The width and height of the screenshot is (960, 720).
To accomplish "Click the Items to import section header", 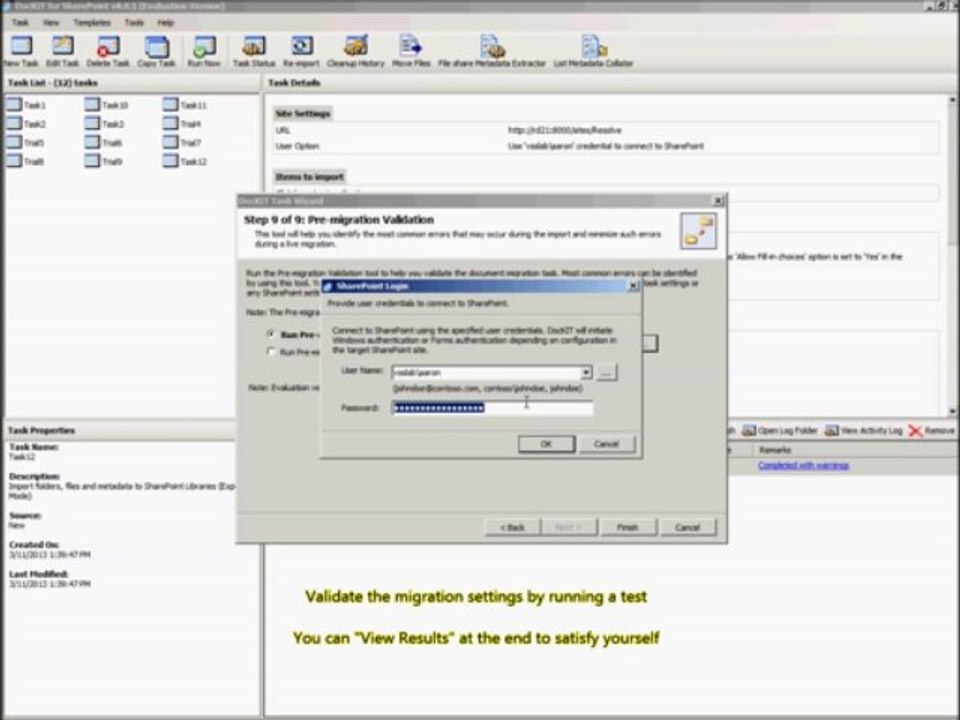I will [310, 177].
